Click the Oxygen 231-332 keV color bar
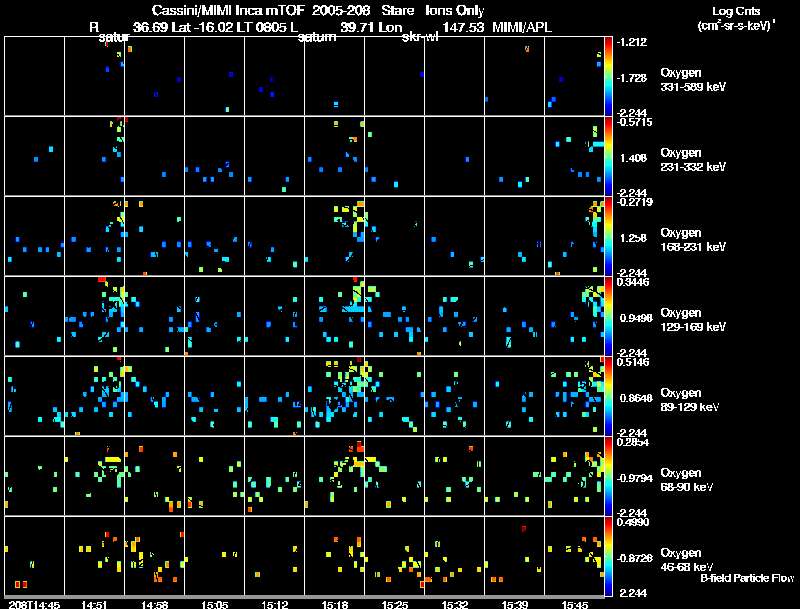Viewport: 800px width, 609px height. [x=608, y=156]
